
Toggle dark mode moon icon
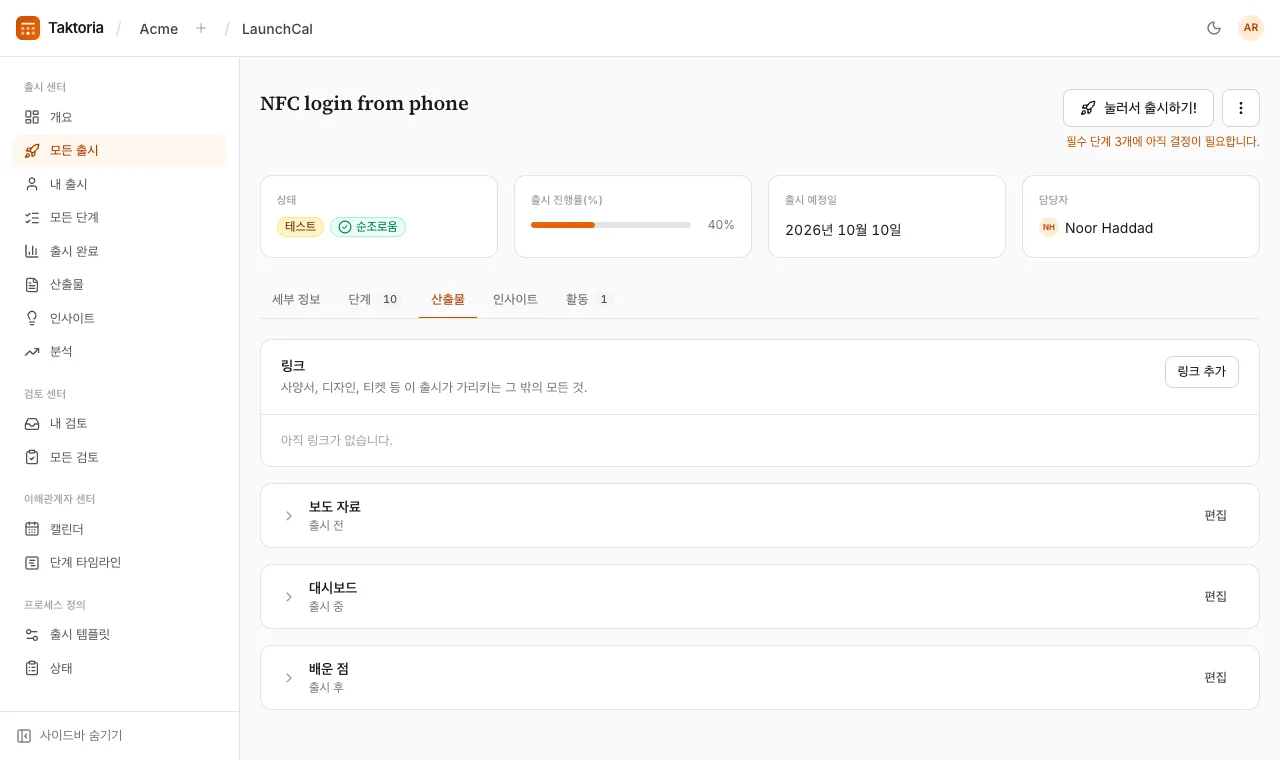1214,28
